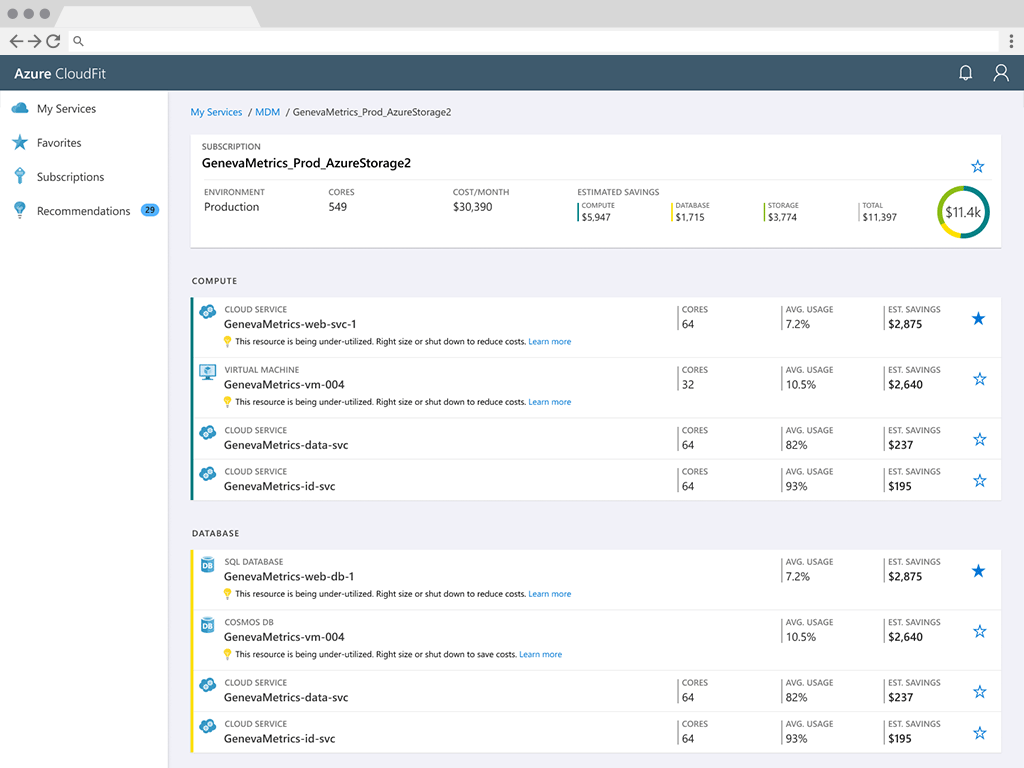Click the $11.4k savings donut chart

tap(963, 212)
